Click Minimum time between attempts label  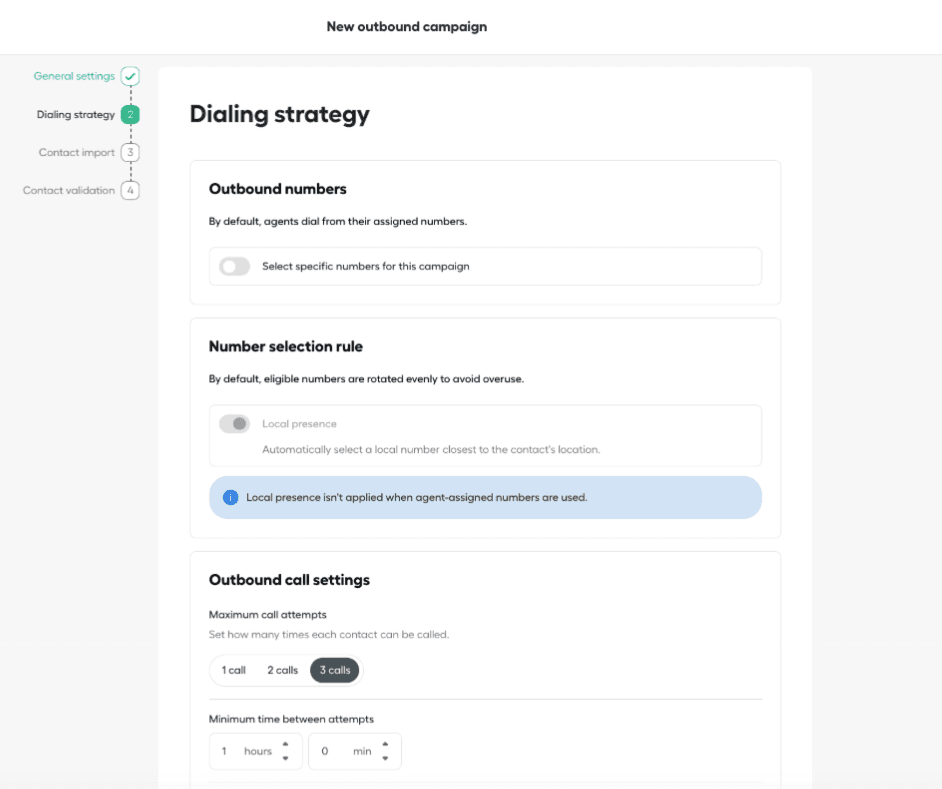291,719
